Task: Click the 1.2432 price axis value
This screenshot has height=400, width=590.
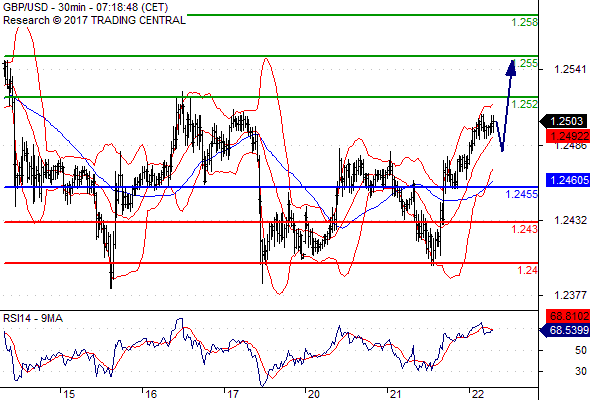Action: coord(570,220)
